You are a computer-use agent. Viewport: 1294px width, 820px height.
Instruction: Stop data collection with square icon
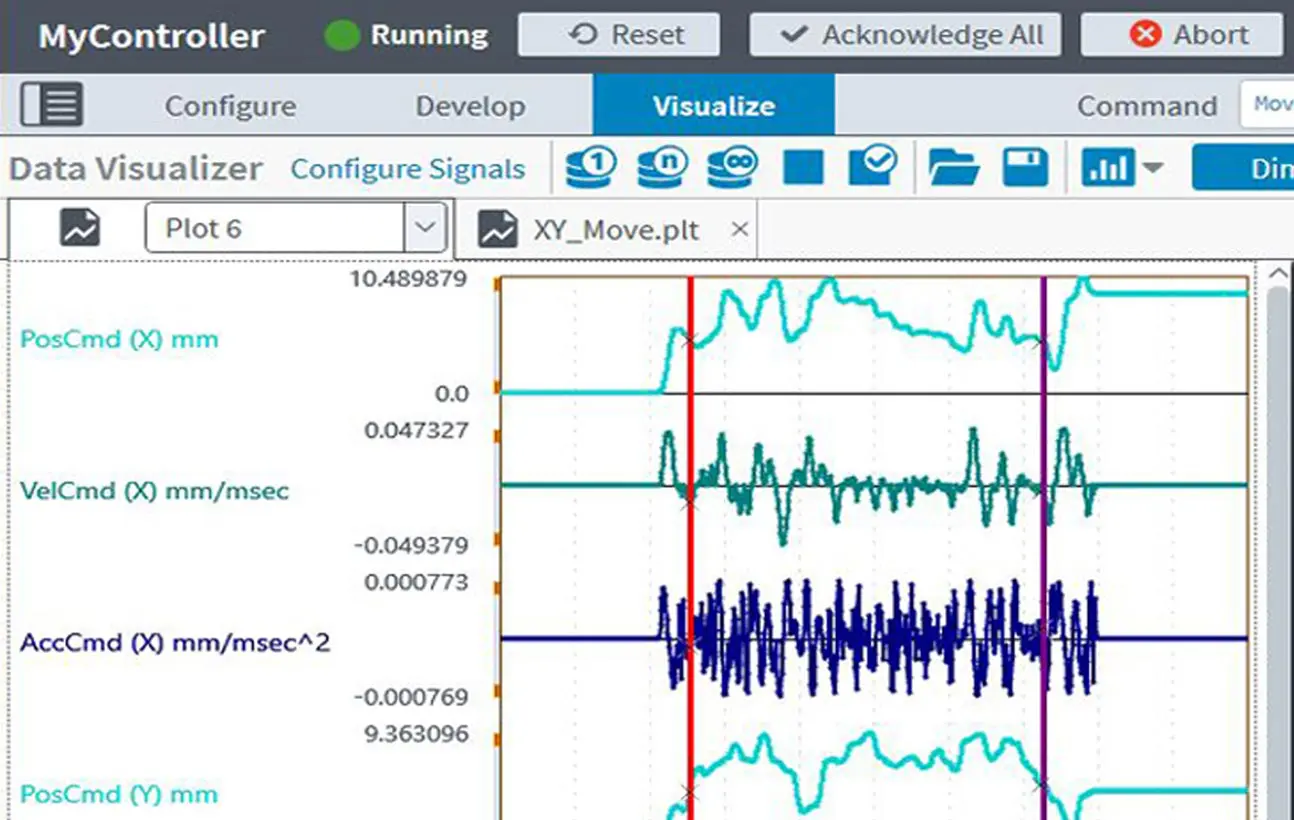click(803, 167)
